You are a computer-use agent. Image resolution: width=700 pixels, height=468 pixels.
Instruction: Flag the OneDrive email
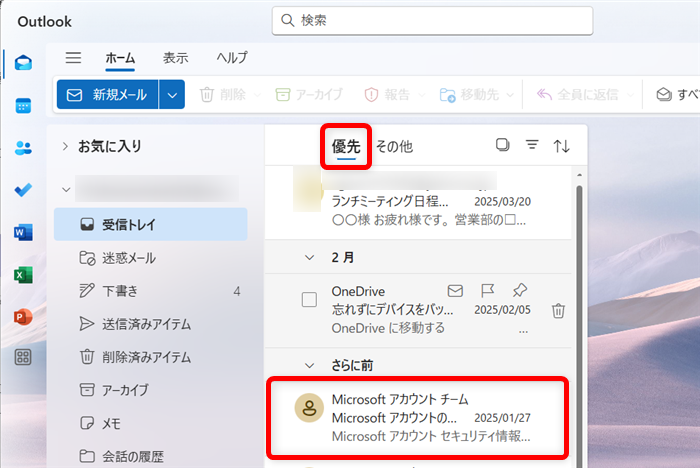(x=488, y=291)
